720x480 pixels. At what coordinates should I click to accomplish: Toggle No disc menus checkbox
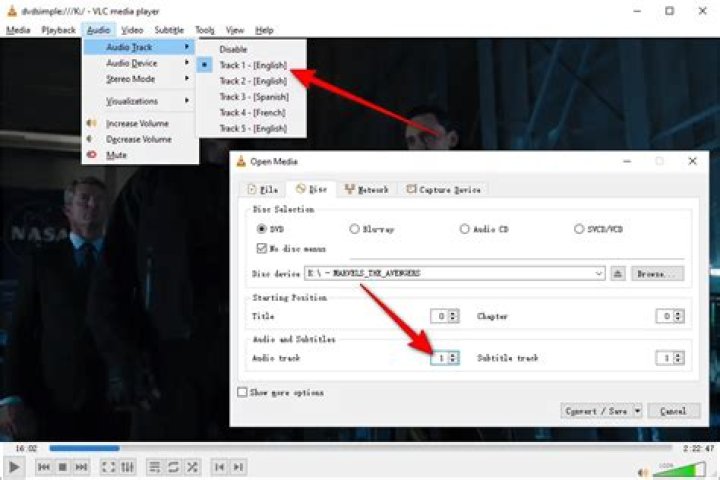point(261,248)
